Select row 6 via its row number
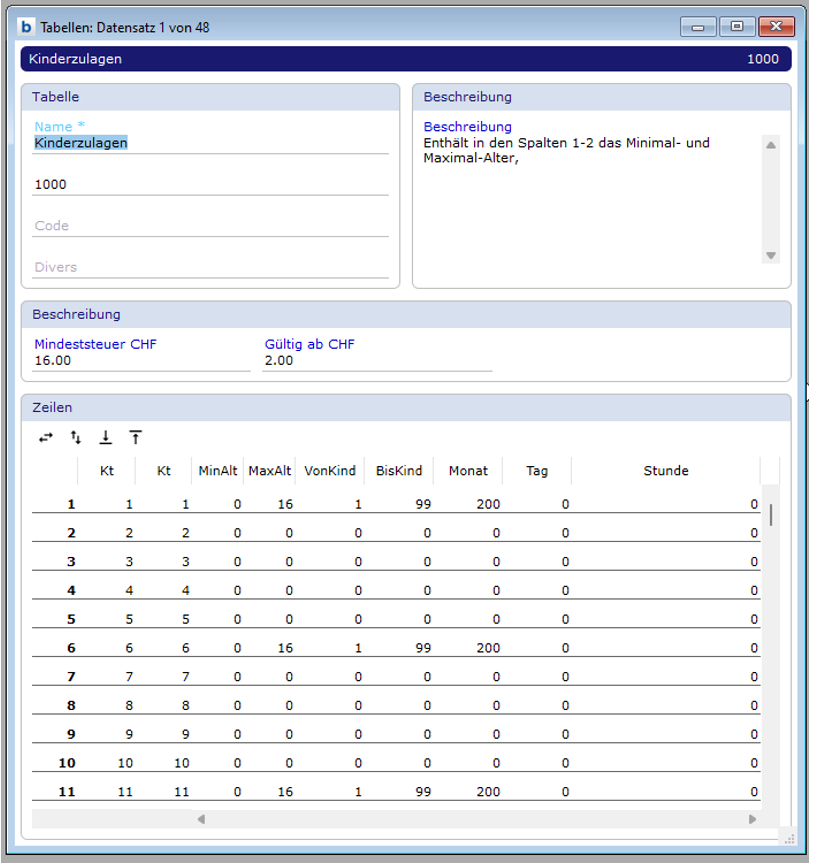Screen dimensions: 813x867 point(71,648)
